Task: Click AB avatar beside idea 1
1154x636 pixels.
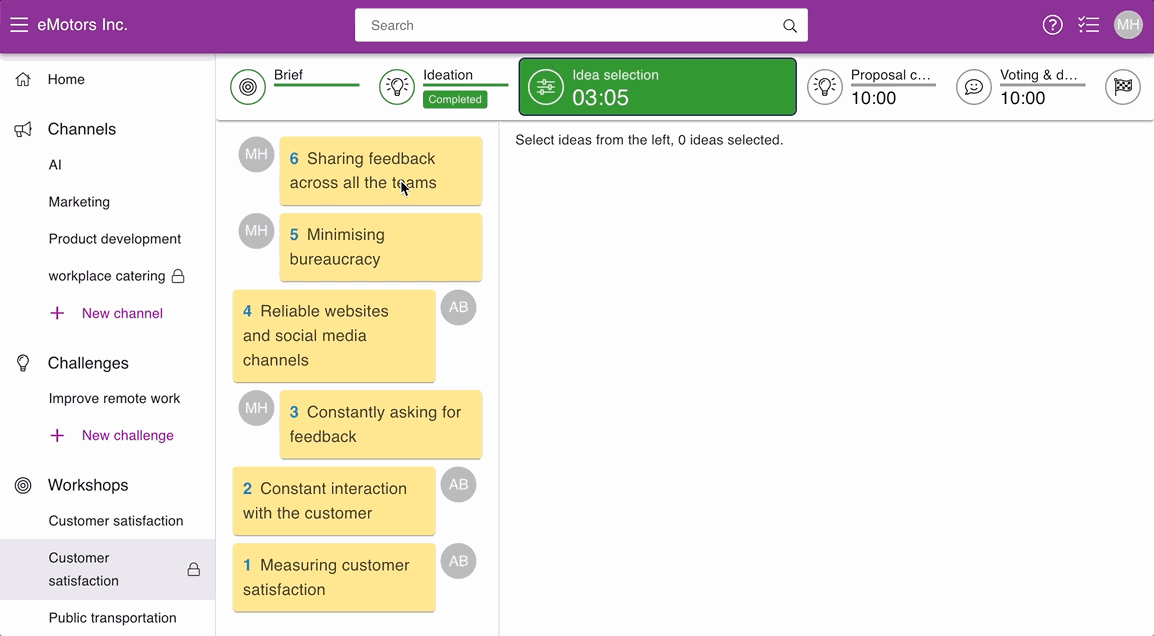Action: pos(459,562)
